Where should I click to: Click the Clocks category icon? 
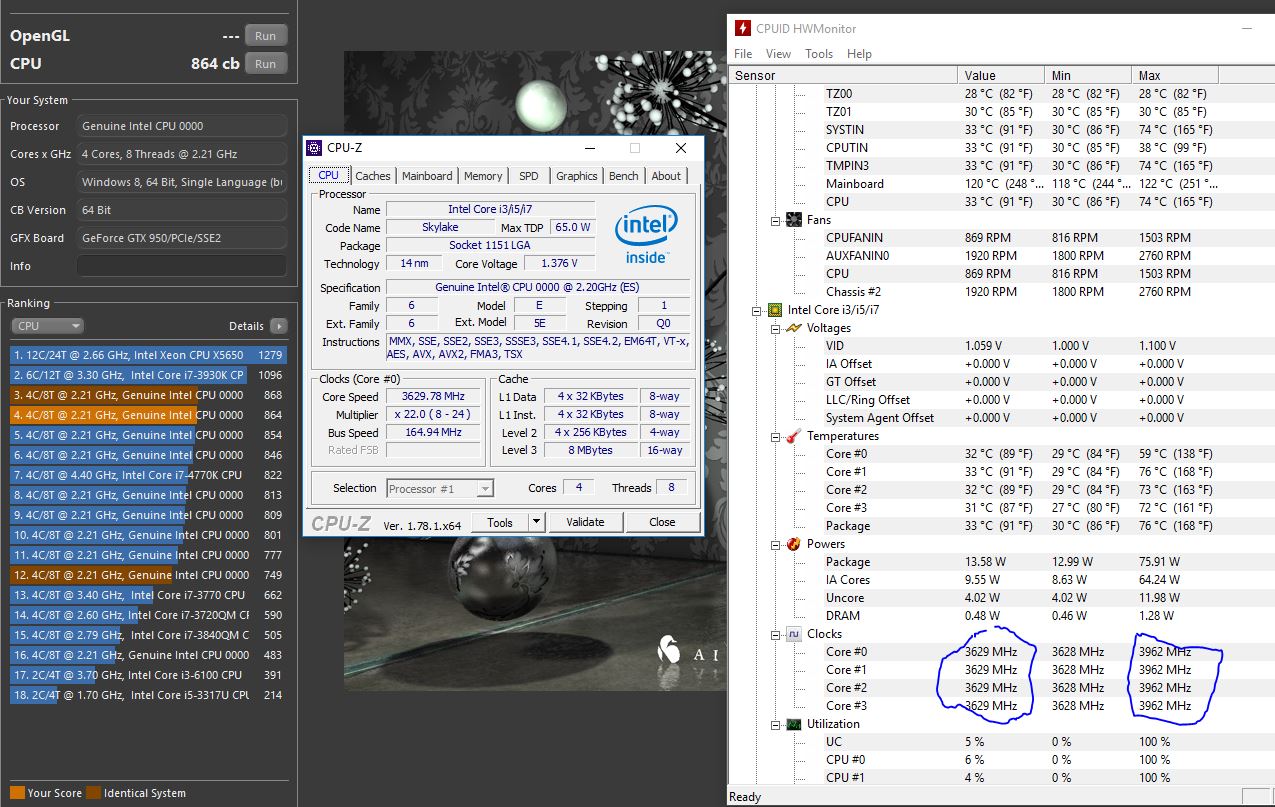tap(794, 634)
